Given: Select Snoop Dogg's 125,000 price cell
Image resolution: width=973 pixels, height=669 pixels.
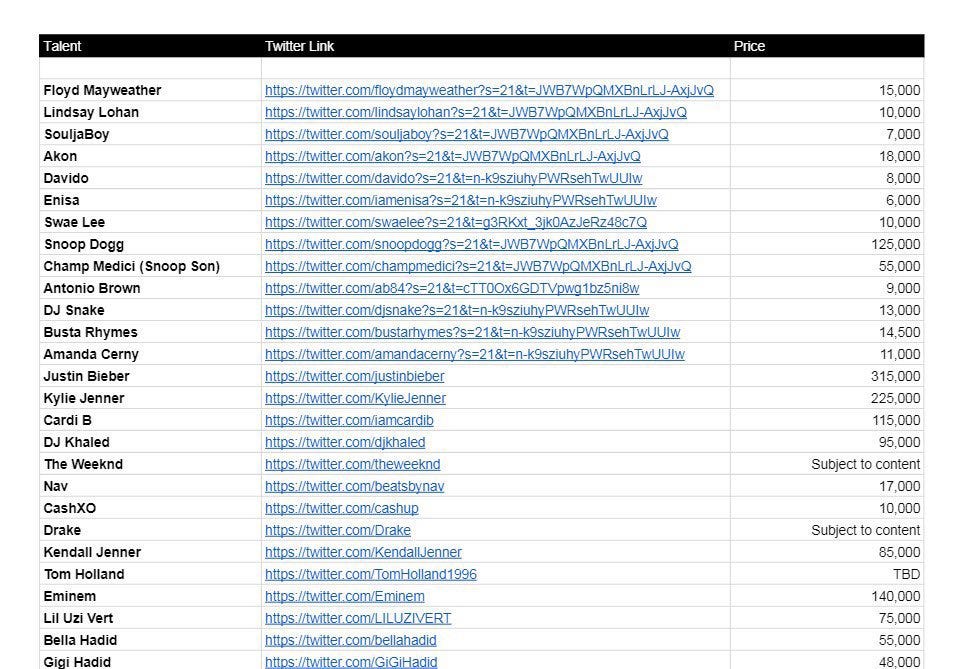Looking at the screenshot, I should tap(827, 245).
